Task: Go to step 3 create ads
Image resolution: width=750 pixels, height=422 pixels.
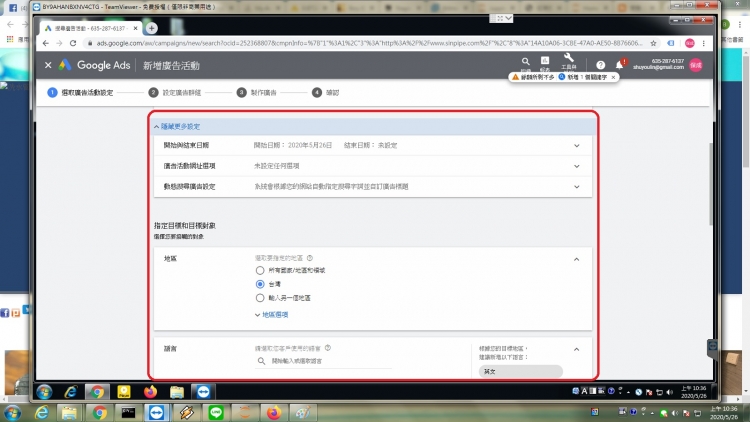Action: click(257, 93)
